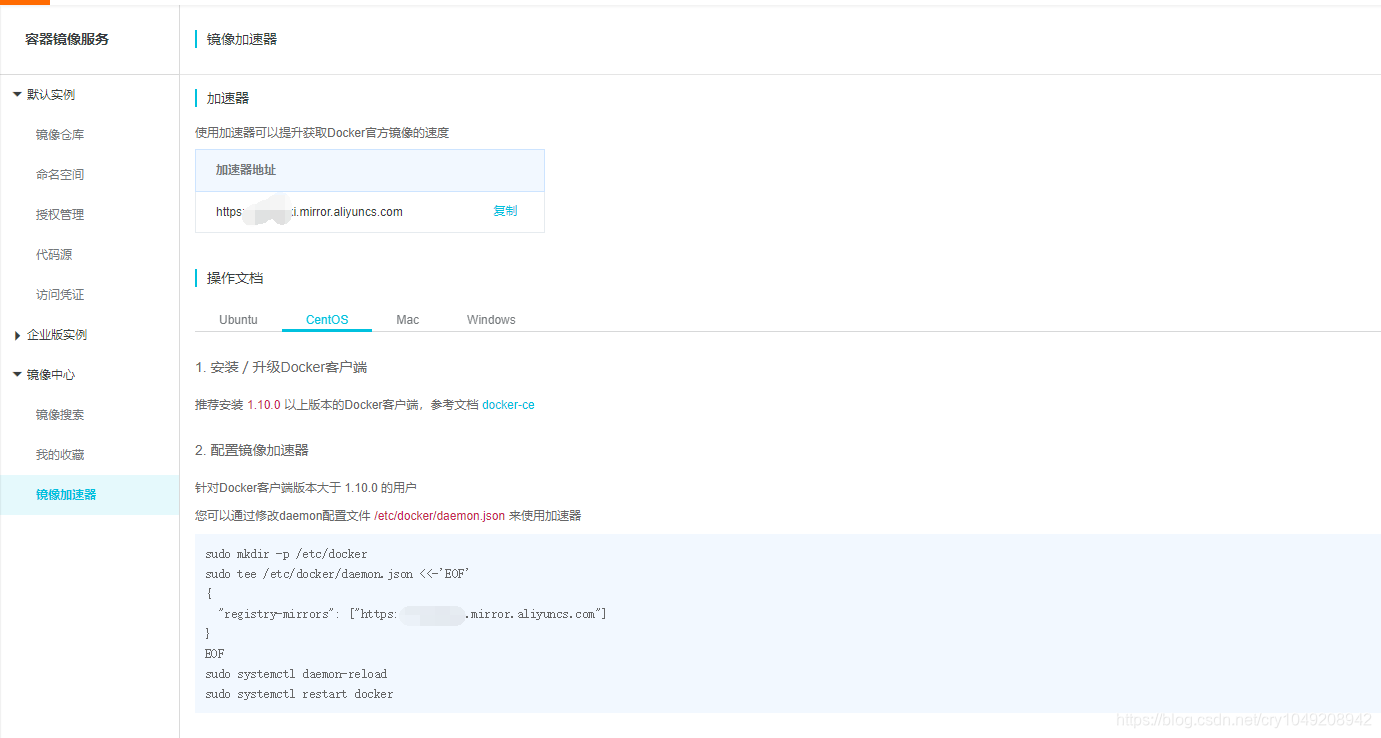Select the Mac documentation tab
Screen dimensions: 1381x738
(x=407, y=319)
